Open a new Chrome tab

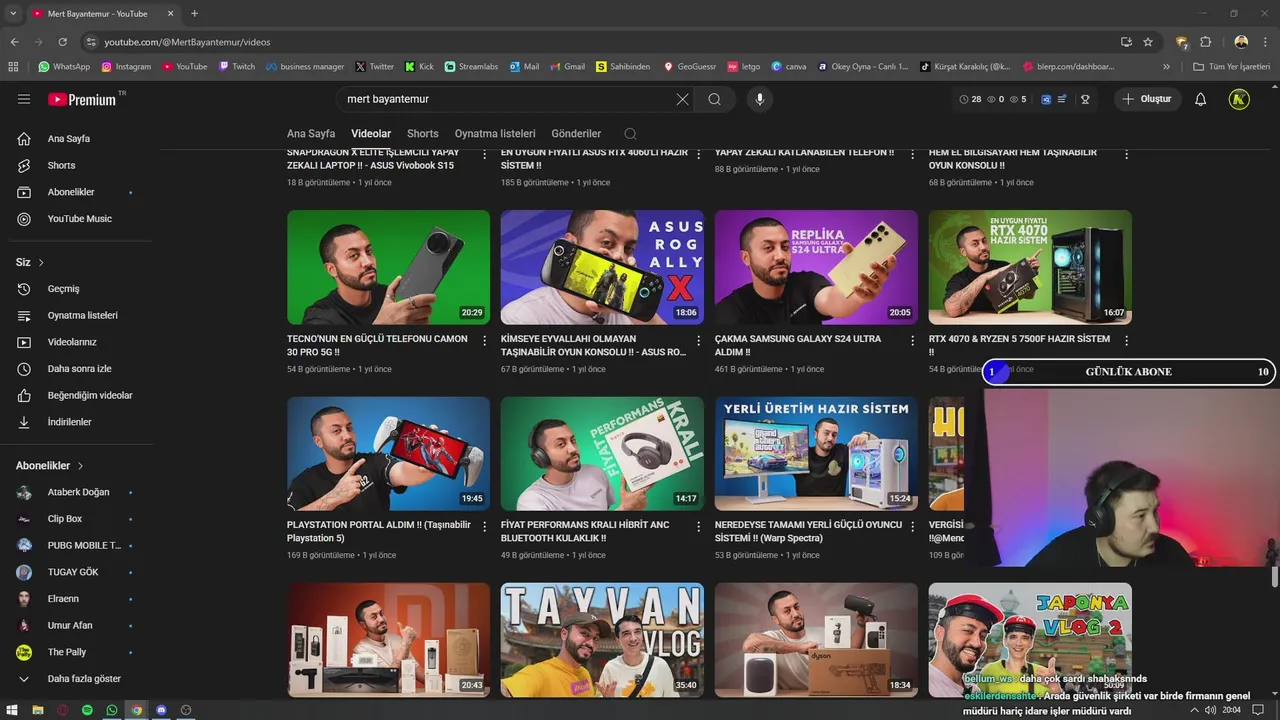click(x=194, y=13)
